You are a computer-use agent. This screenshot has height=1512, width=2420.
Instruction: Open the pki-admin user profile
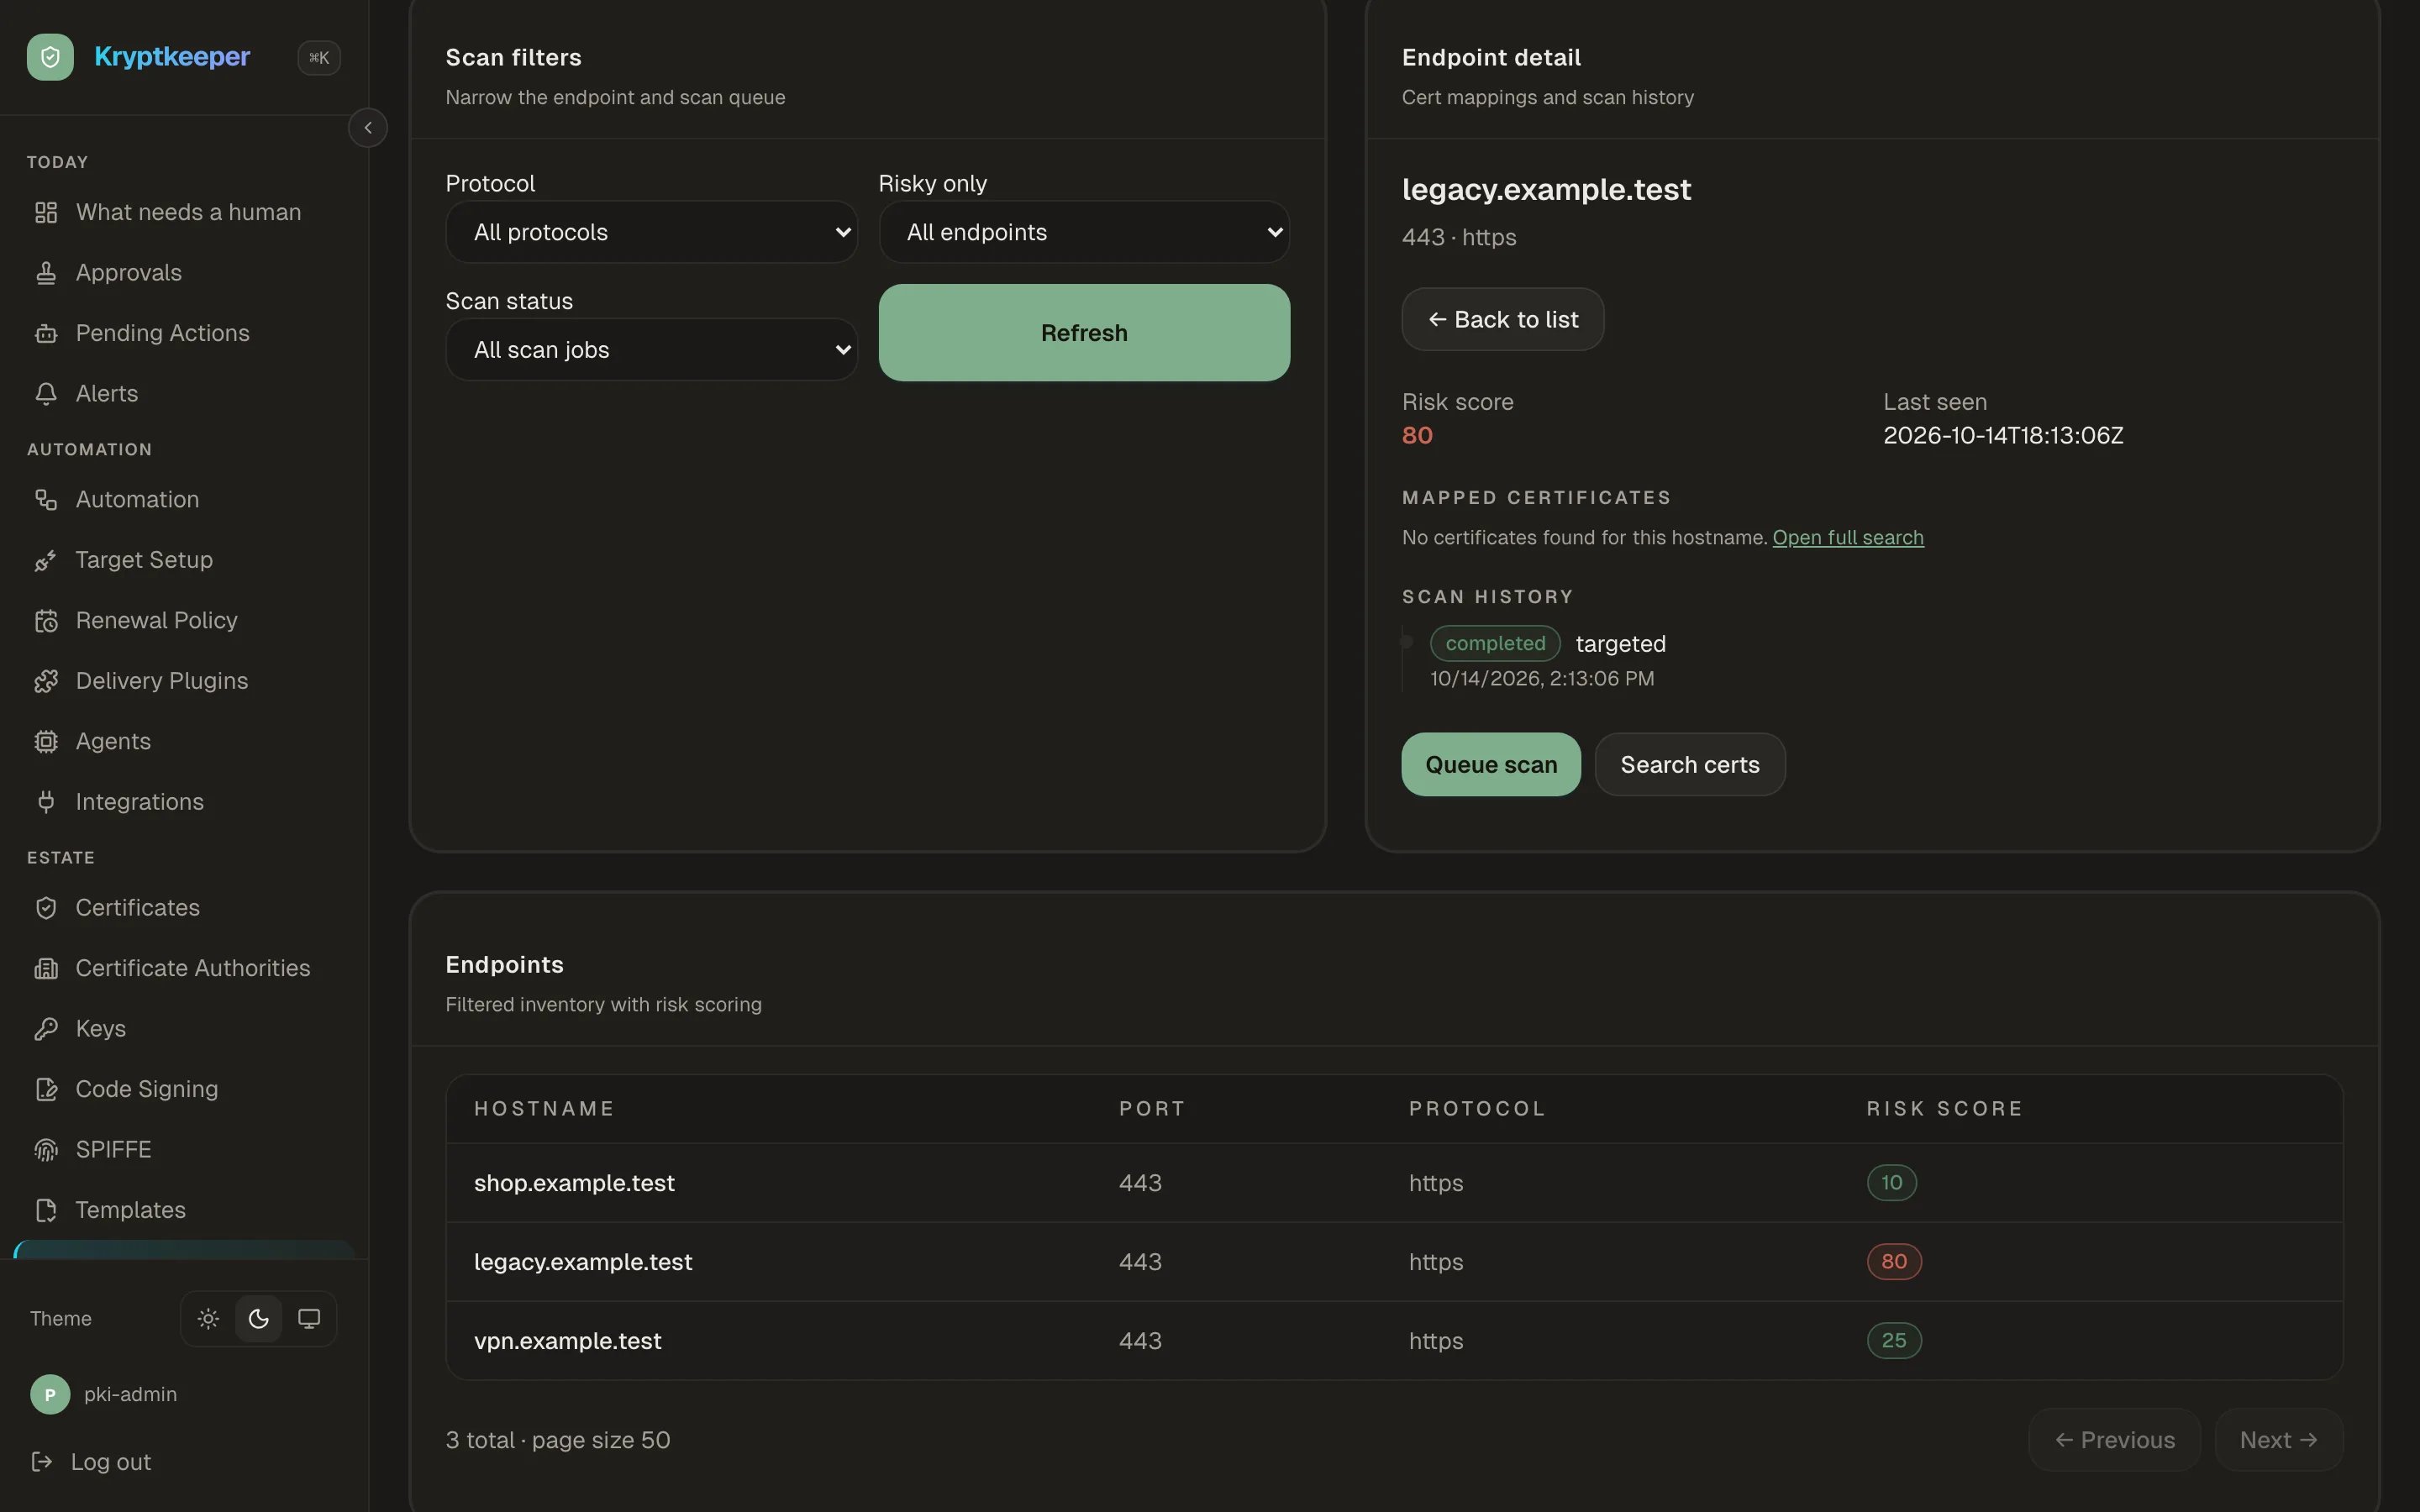click(x=104, y=1395)
